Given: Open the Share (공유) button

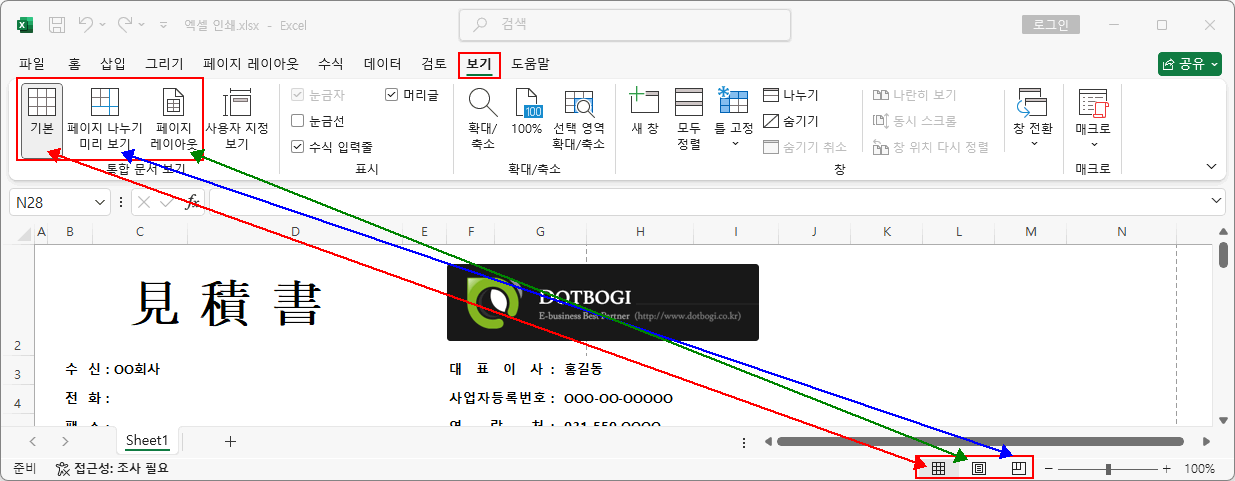Looking at the screenshot, I should pyautogui.click(x=1190, y=64).
